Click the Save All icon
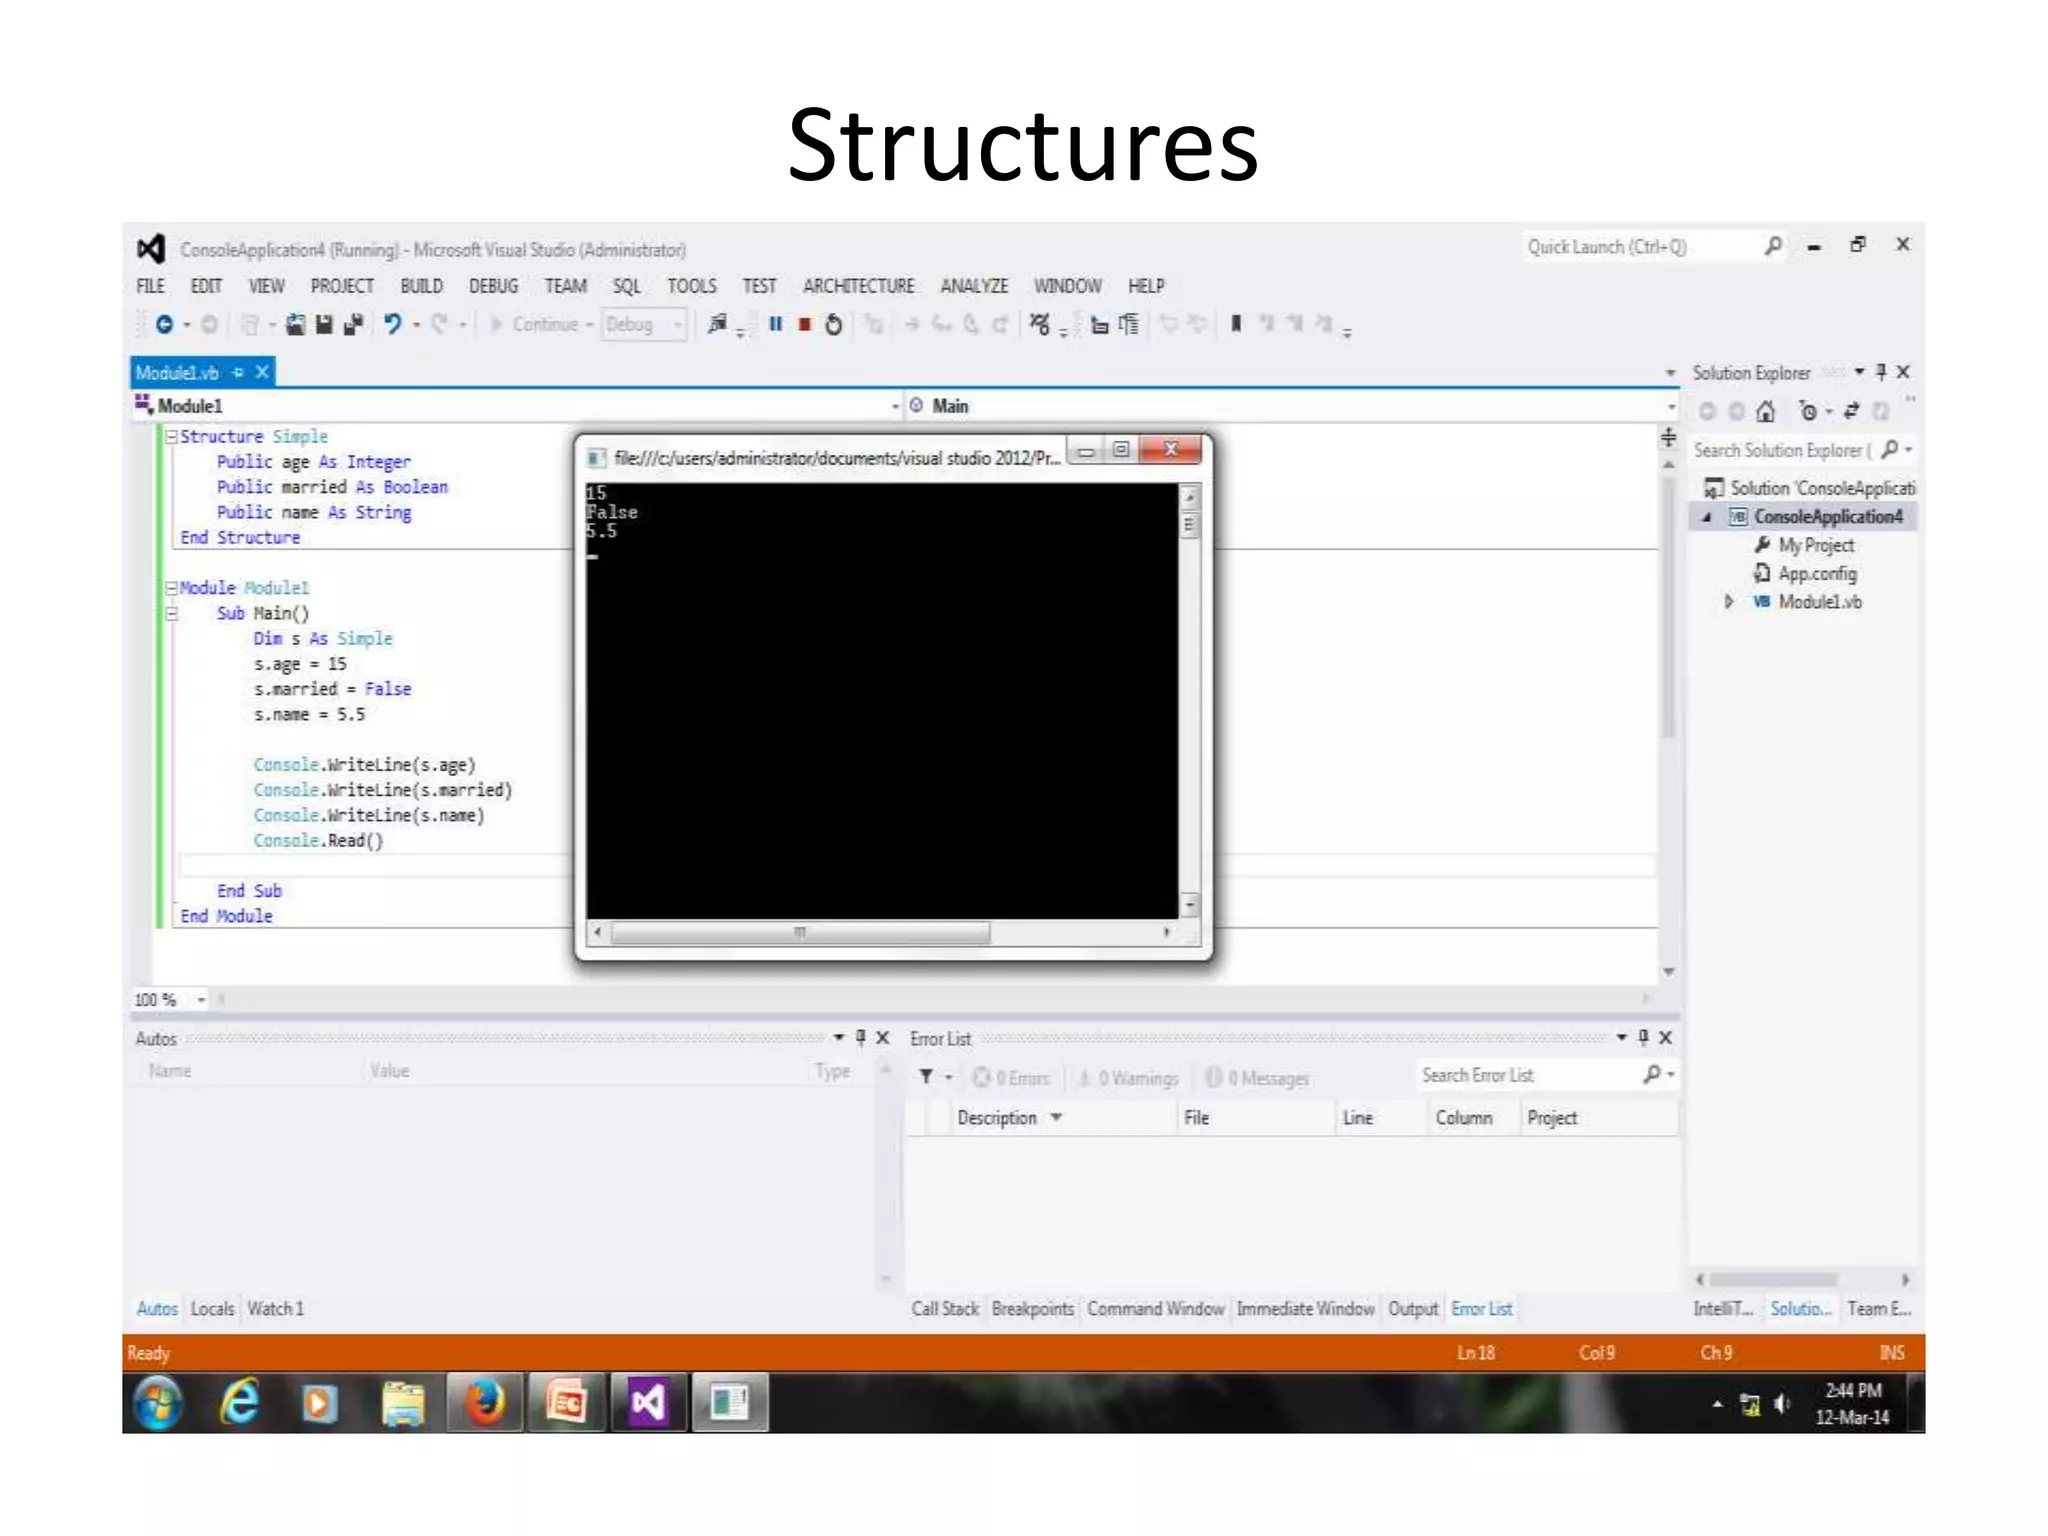The image size is (2048, 1536). [353, 324]
